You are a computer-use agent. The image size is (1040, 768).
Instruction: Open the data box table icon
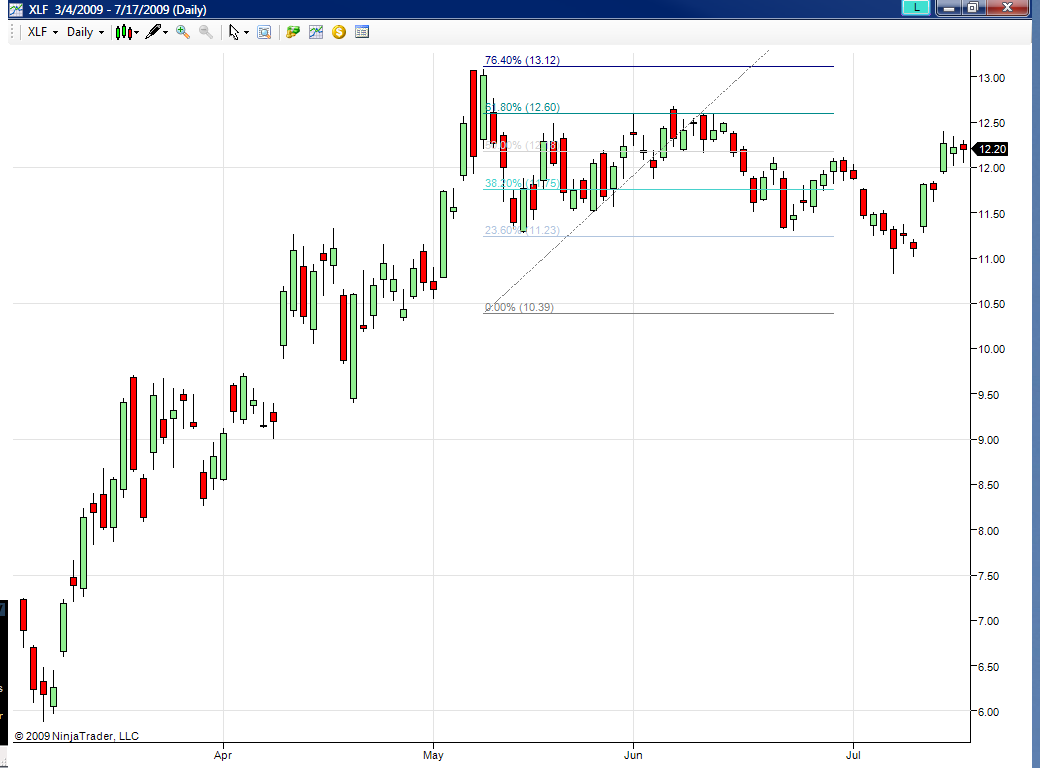[x=361, y=32]
